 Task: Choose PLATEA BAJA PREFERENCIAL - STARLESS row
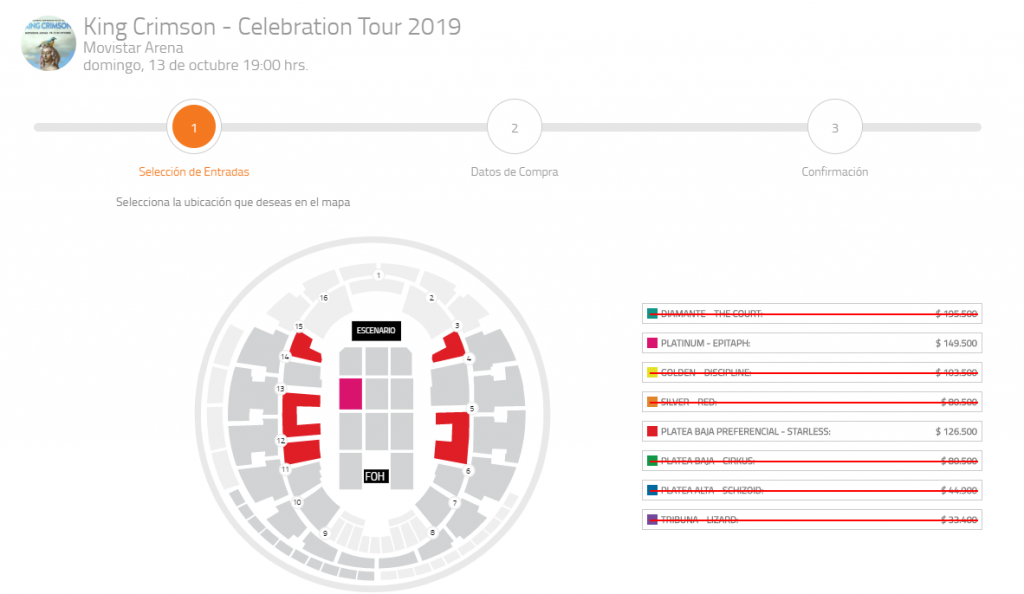click(811, 432)
